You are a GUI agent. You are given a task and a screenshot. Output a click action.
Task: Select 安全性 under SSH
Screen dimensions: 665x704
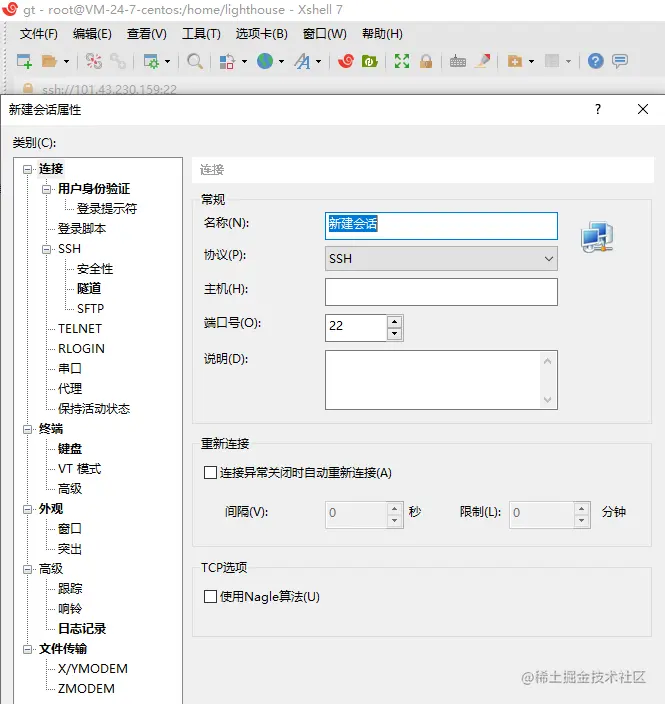[x=95, y=268]
